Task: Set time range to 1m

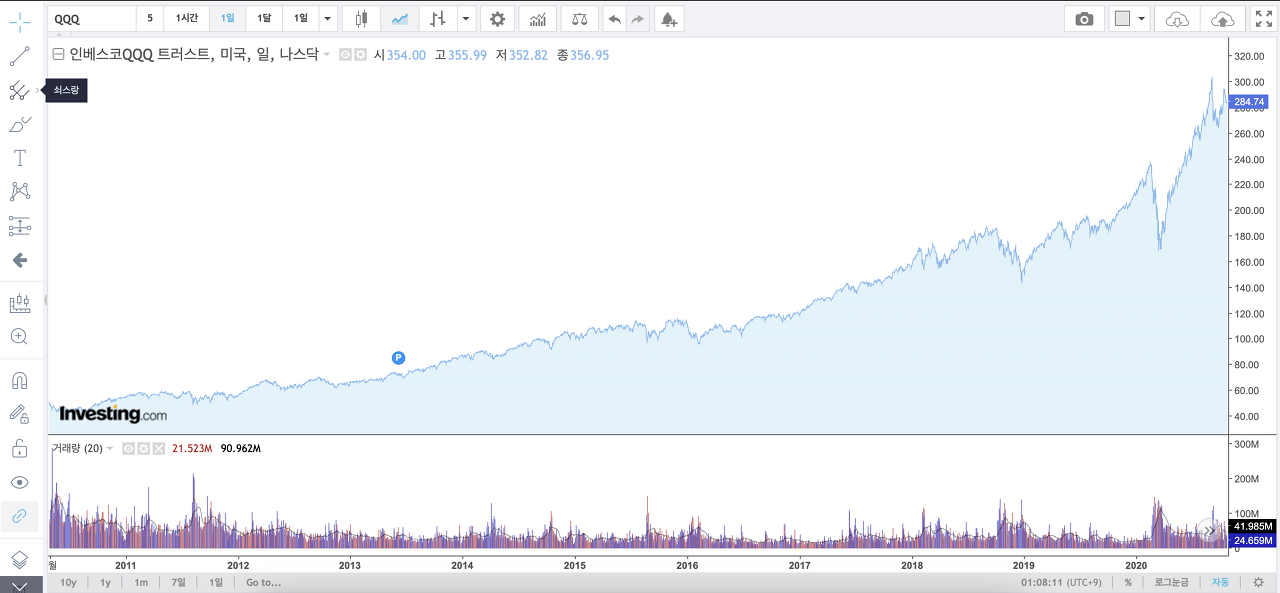Action: [141, 582]
